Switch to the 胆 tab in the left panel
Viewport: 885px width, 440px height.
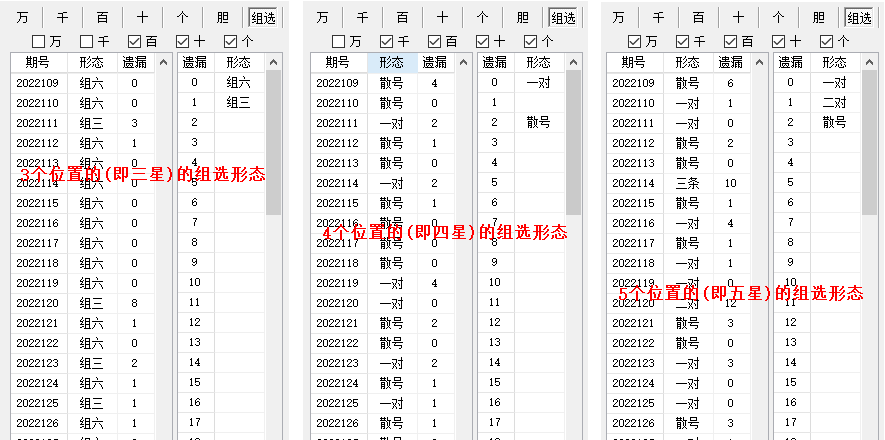click(222, 17)
